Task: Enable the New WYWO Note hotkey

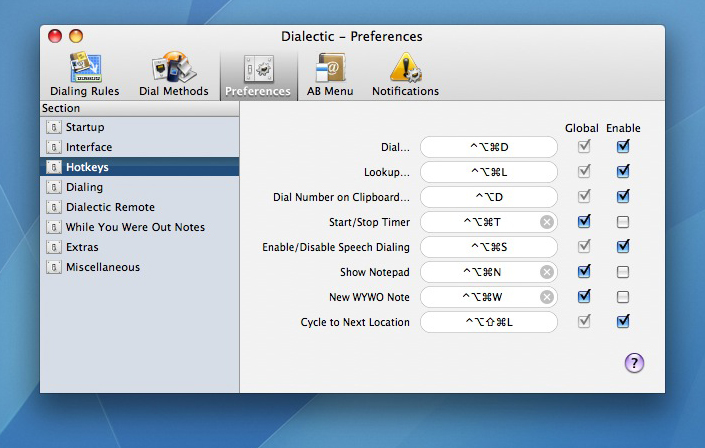Action: 623,297
